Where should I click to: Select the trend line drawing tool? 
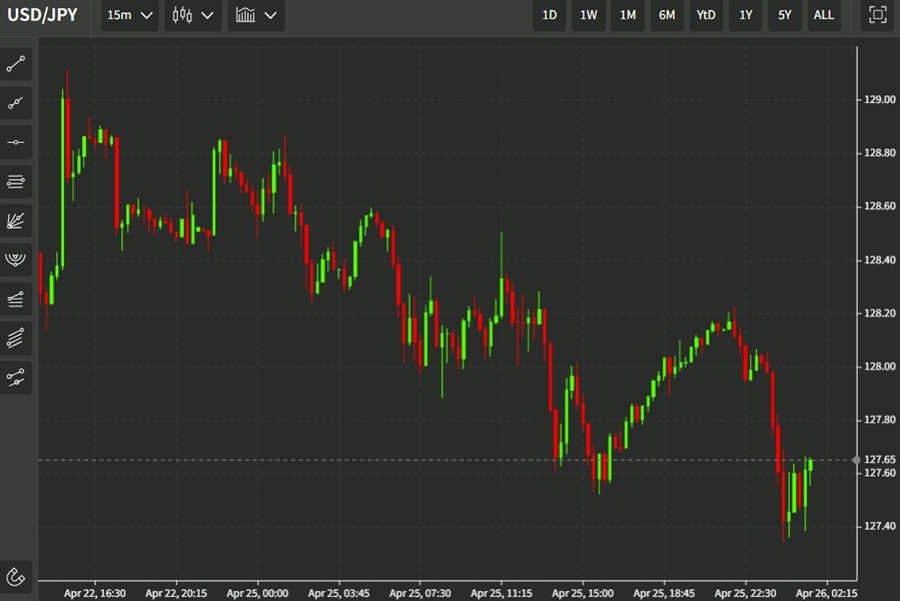click(x=16, y=64)
